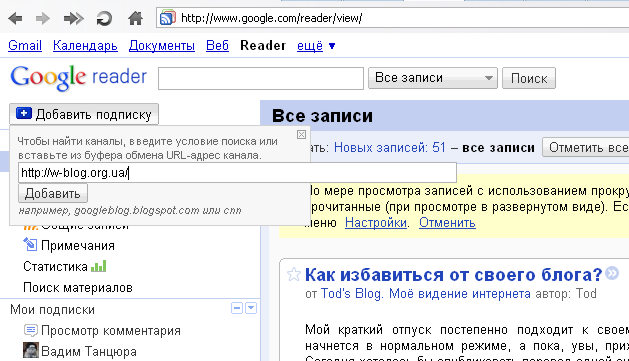Click the fast-forward double arrow button

click(x=73, y=18)
